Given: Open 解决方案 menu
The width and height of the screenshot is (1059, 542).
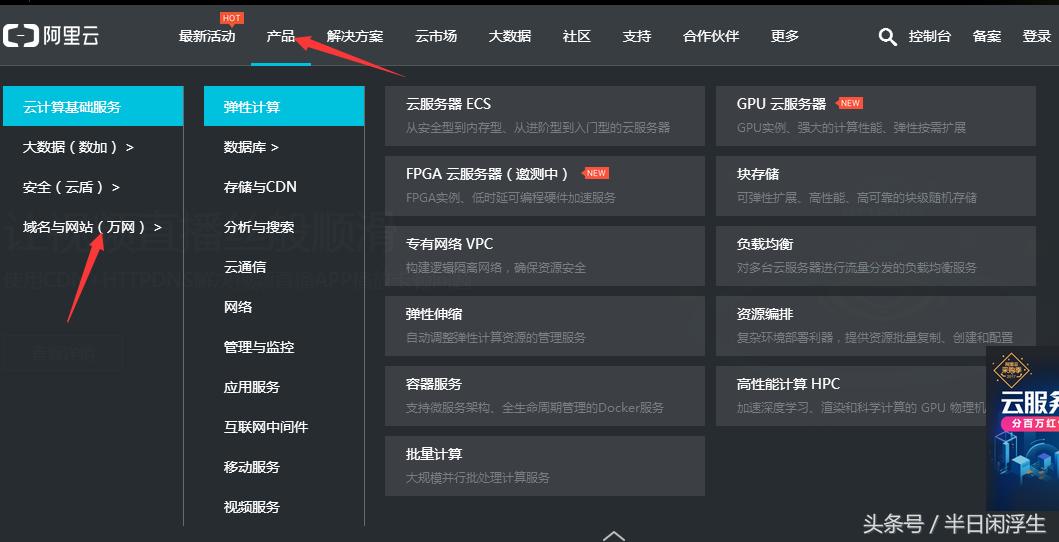Looking at the screenshot, I should click(355, 36).
